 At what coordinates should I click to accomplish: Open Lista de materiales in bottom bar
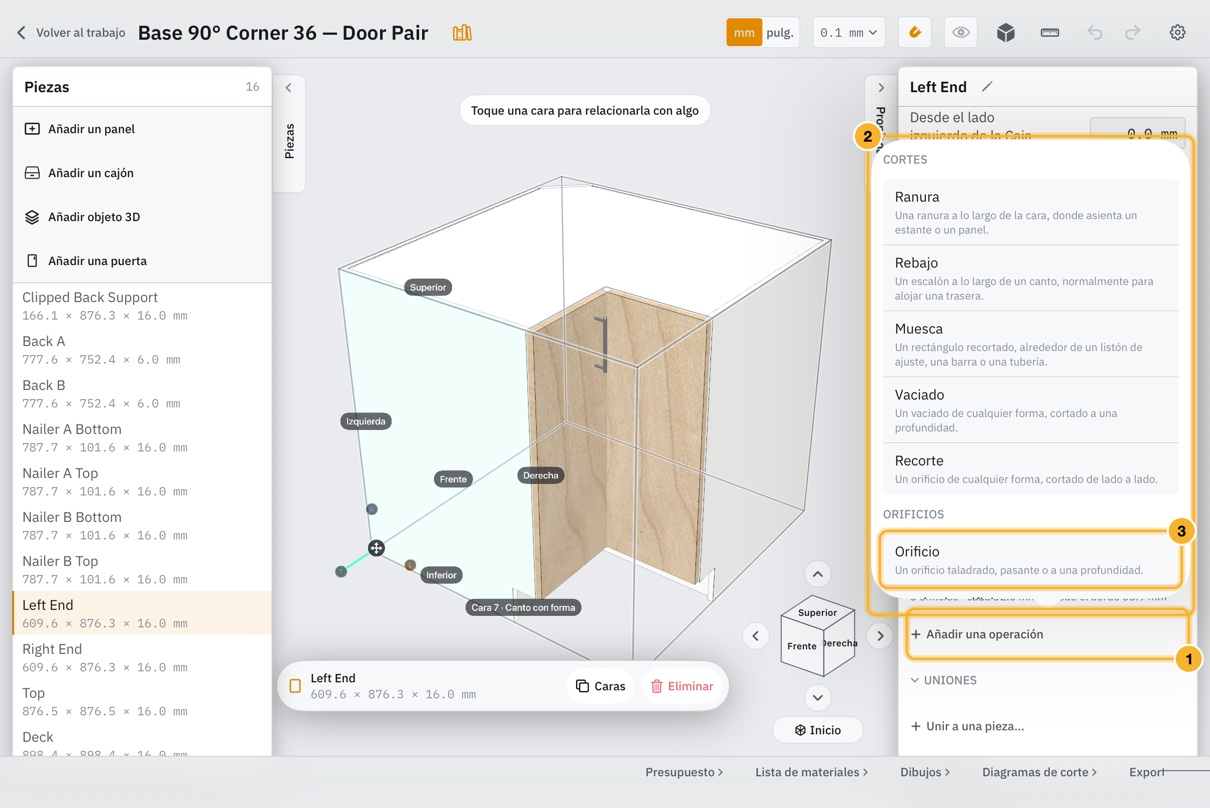pyautogui.click(x=811, y=772)
